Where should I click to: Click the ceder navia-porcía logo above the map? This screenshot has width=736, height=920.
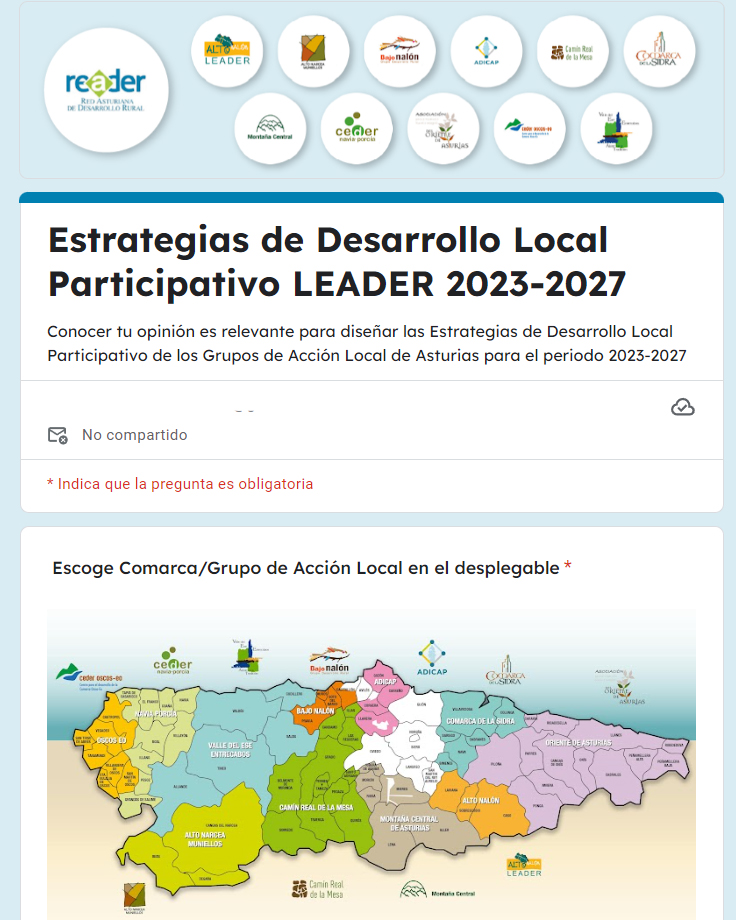(173, 661)
